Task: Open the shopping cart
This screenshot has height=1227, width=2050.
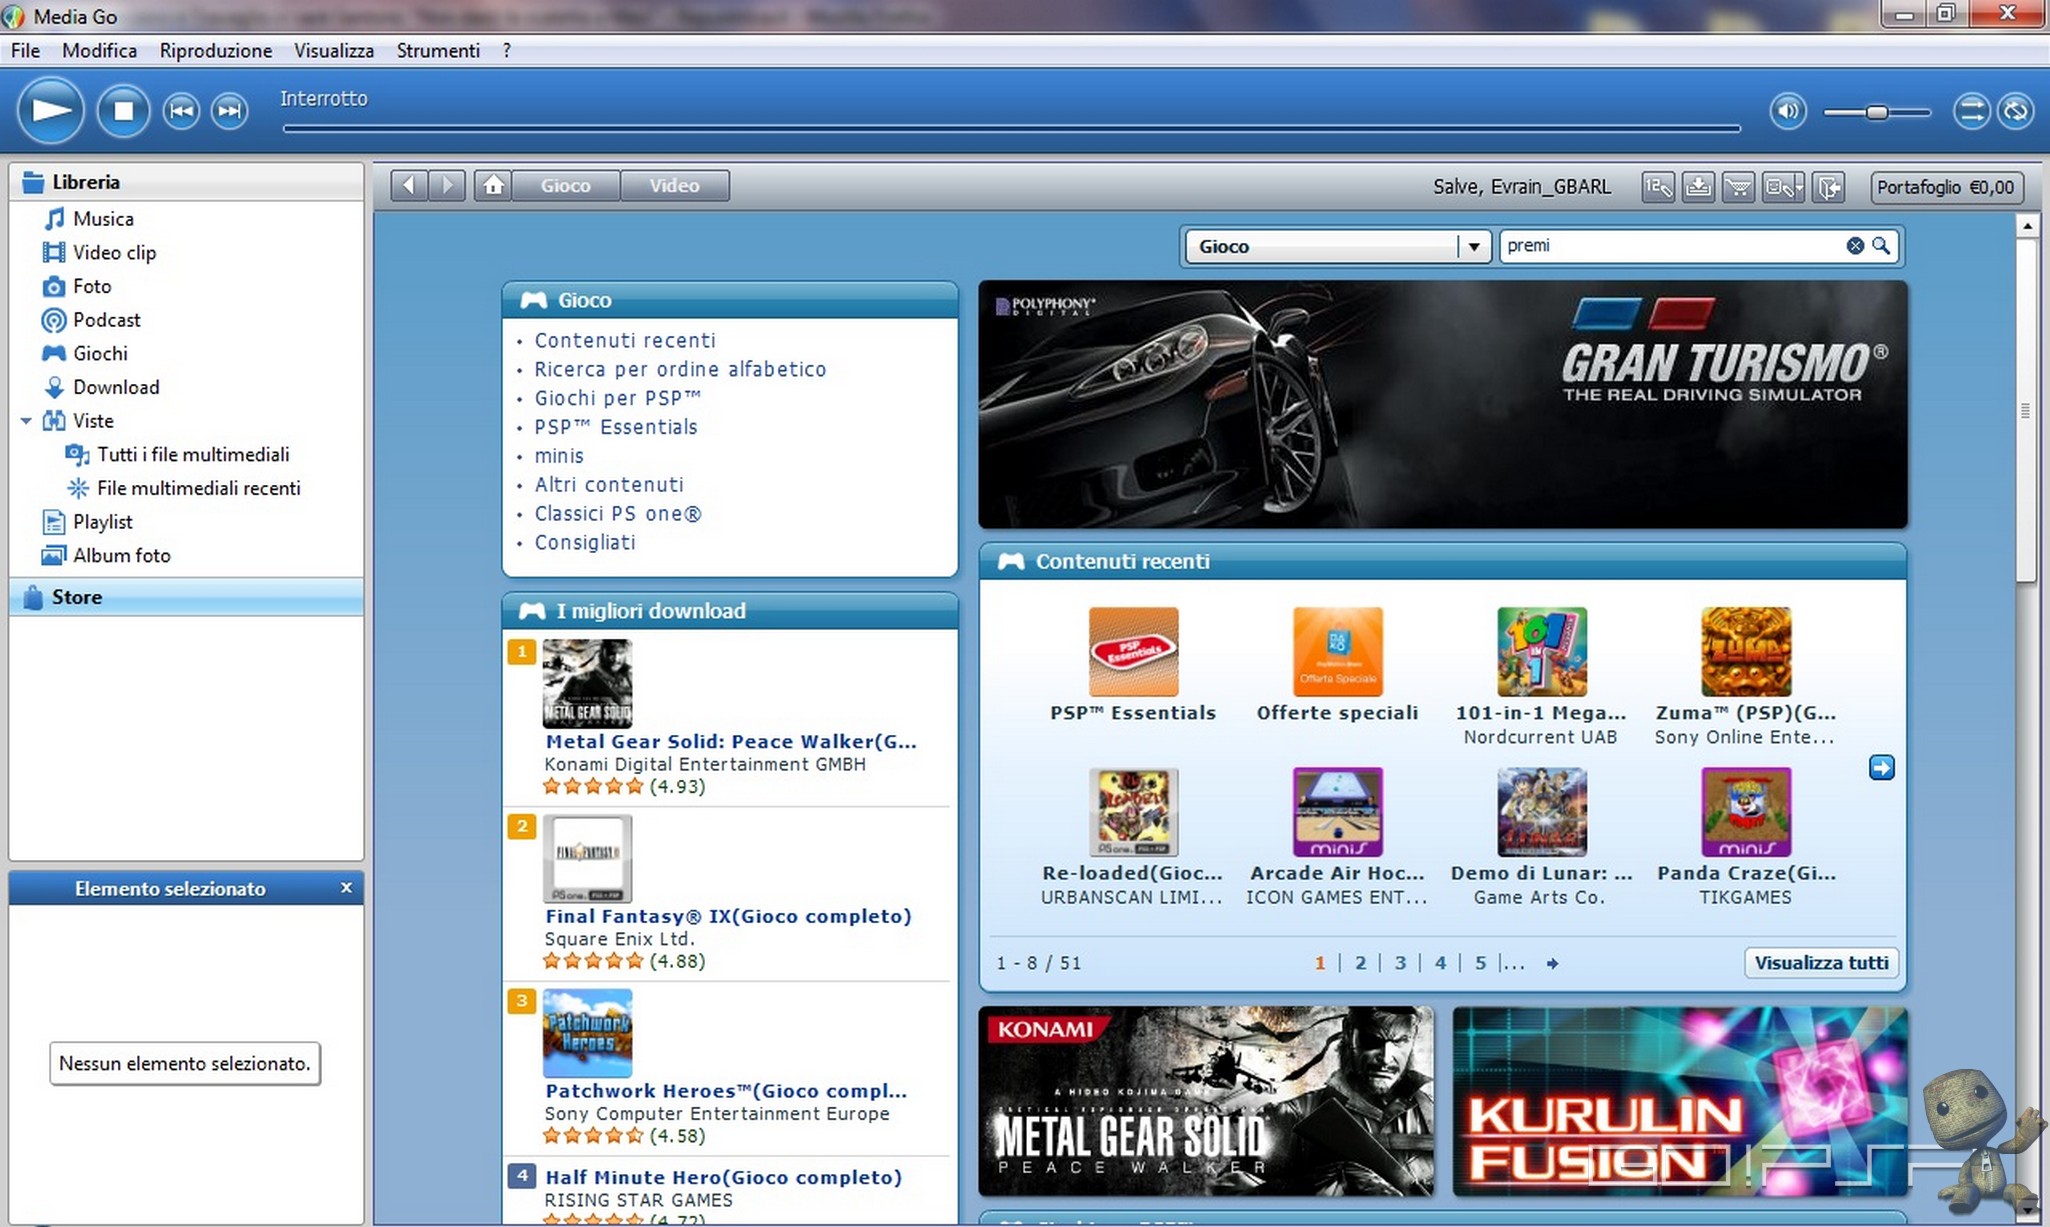Action: coord(1739,187)
